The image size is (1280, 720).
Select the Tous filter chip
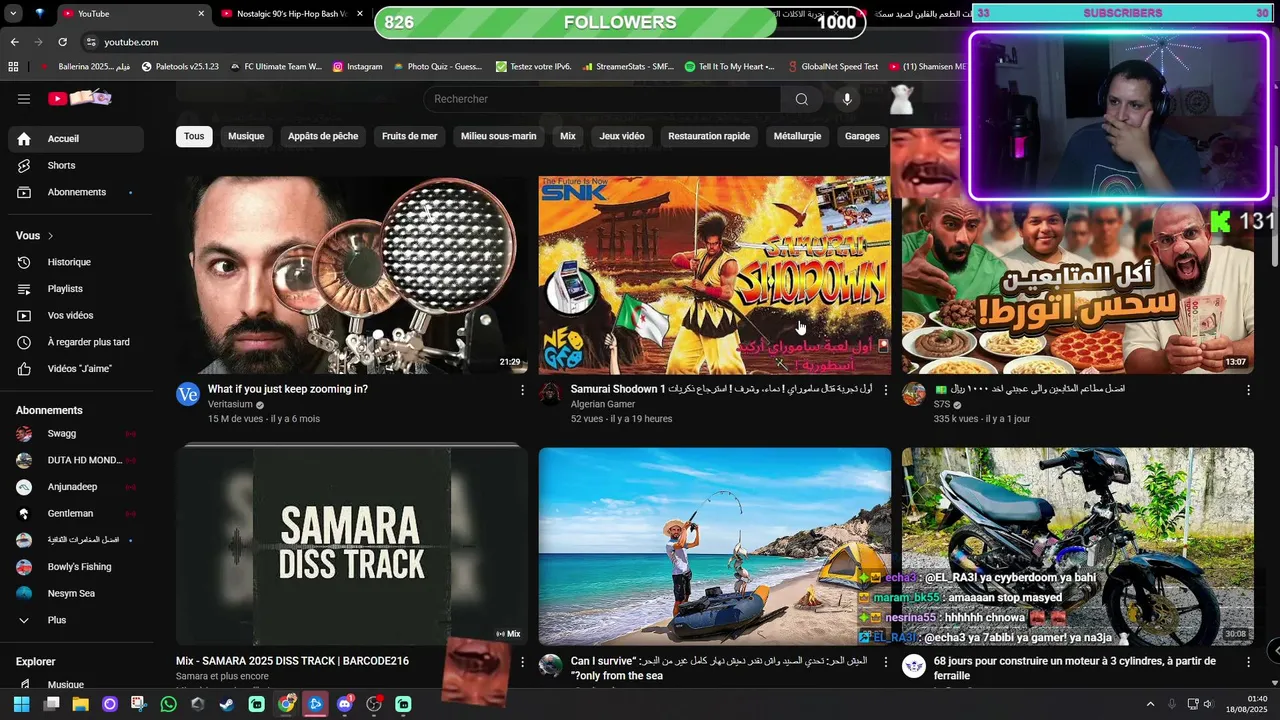194,136
